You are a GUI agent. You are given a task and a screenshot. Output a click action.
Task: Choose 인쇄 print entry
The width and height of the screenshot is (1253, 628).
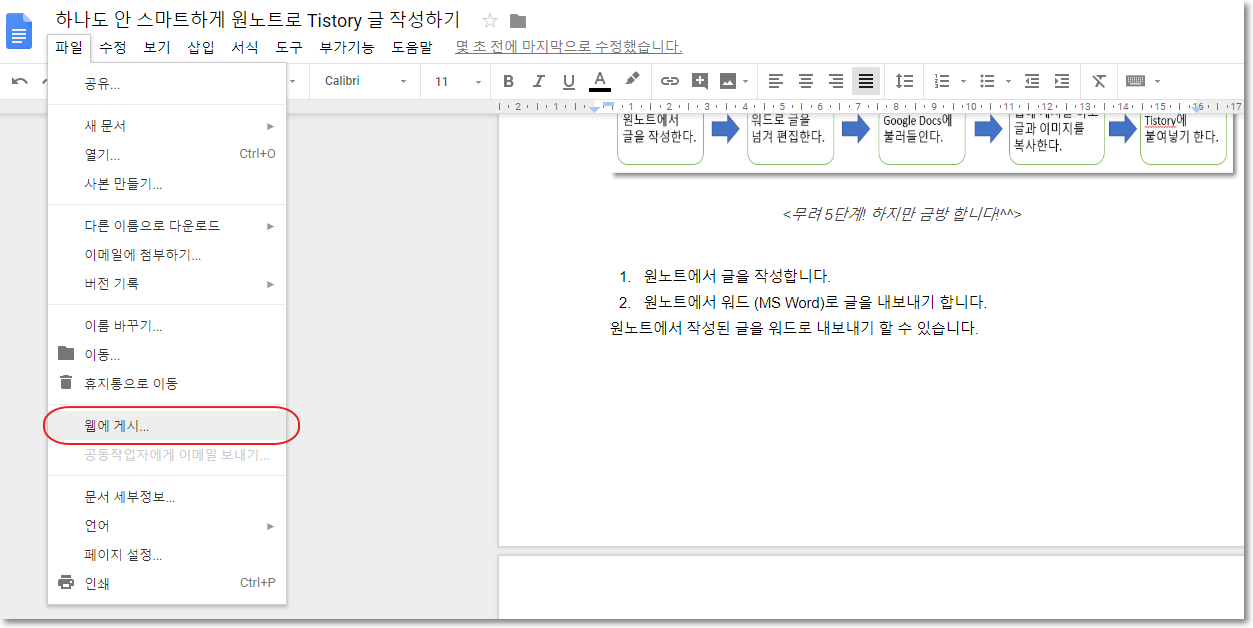[x=167, y=584]
